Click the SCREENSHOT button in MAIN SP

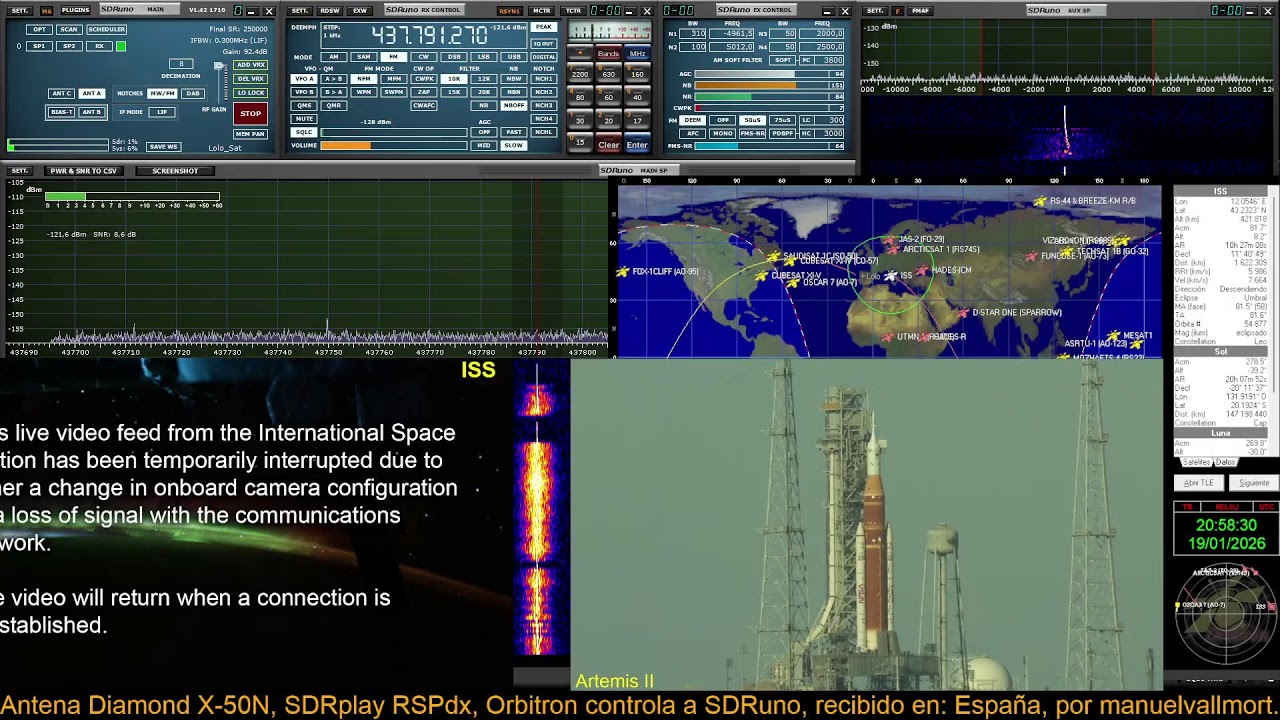click(175, 171)
